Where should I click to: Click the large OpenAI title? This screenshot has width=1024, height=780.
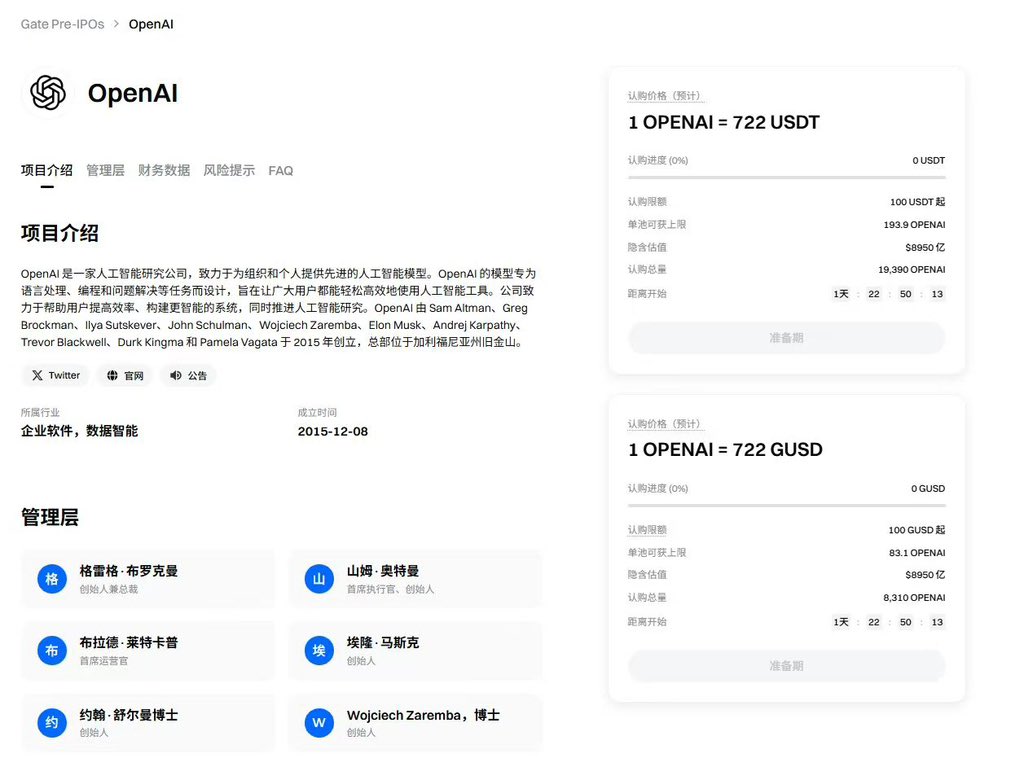tap(133, 93)
